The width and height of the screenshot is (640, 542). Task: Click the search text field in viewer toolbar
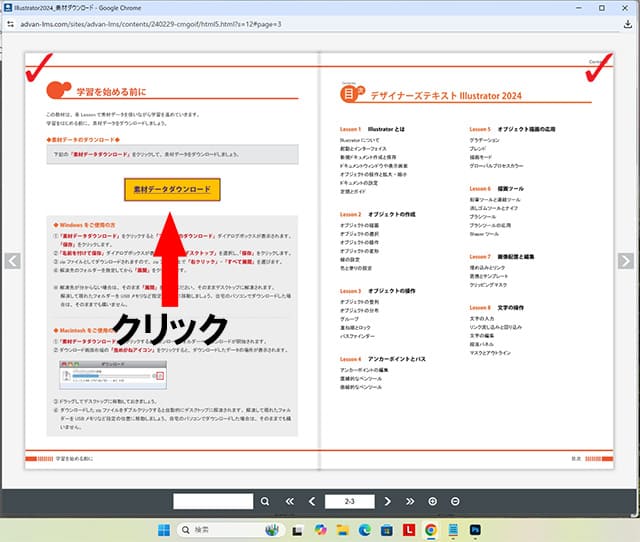(x=213, y=501)
